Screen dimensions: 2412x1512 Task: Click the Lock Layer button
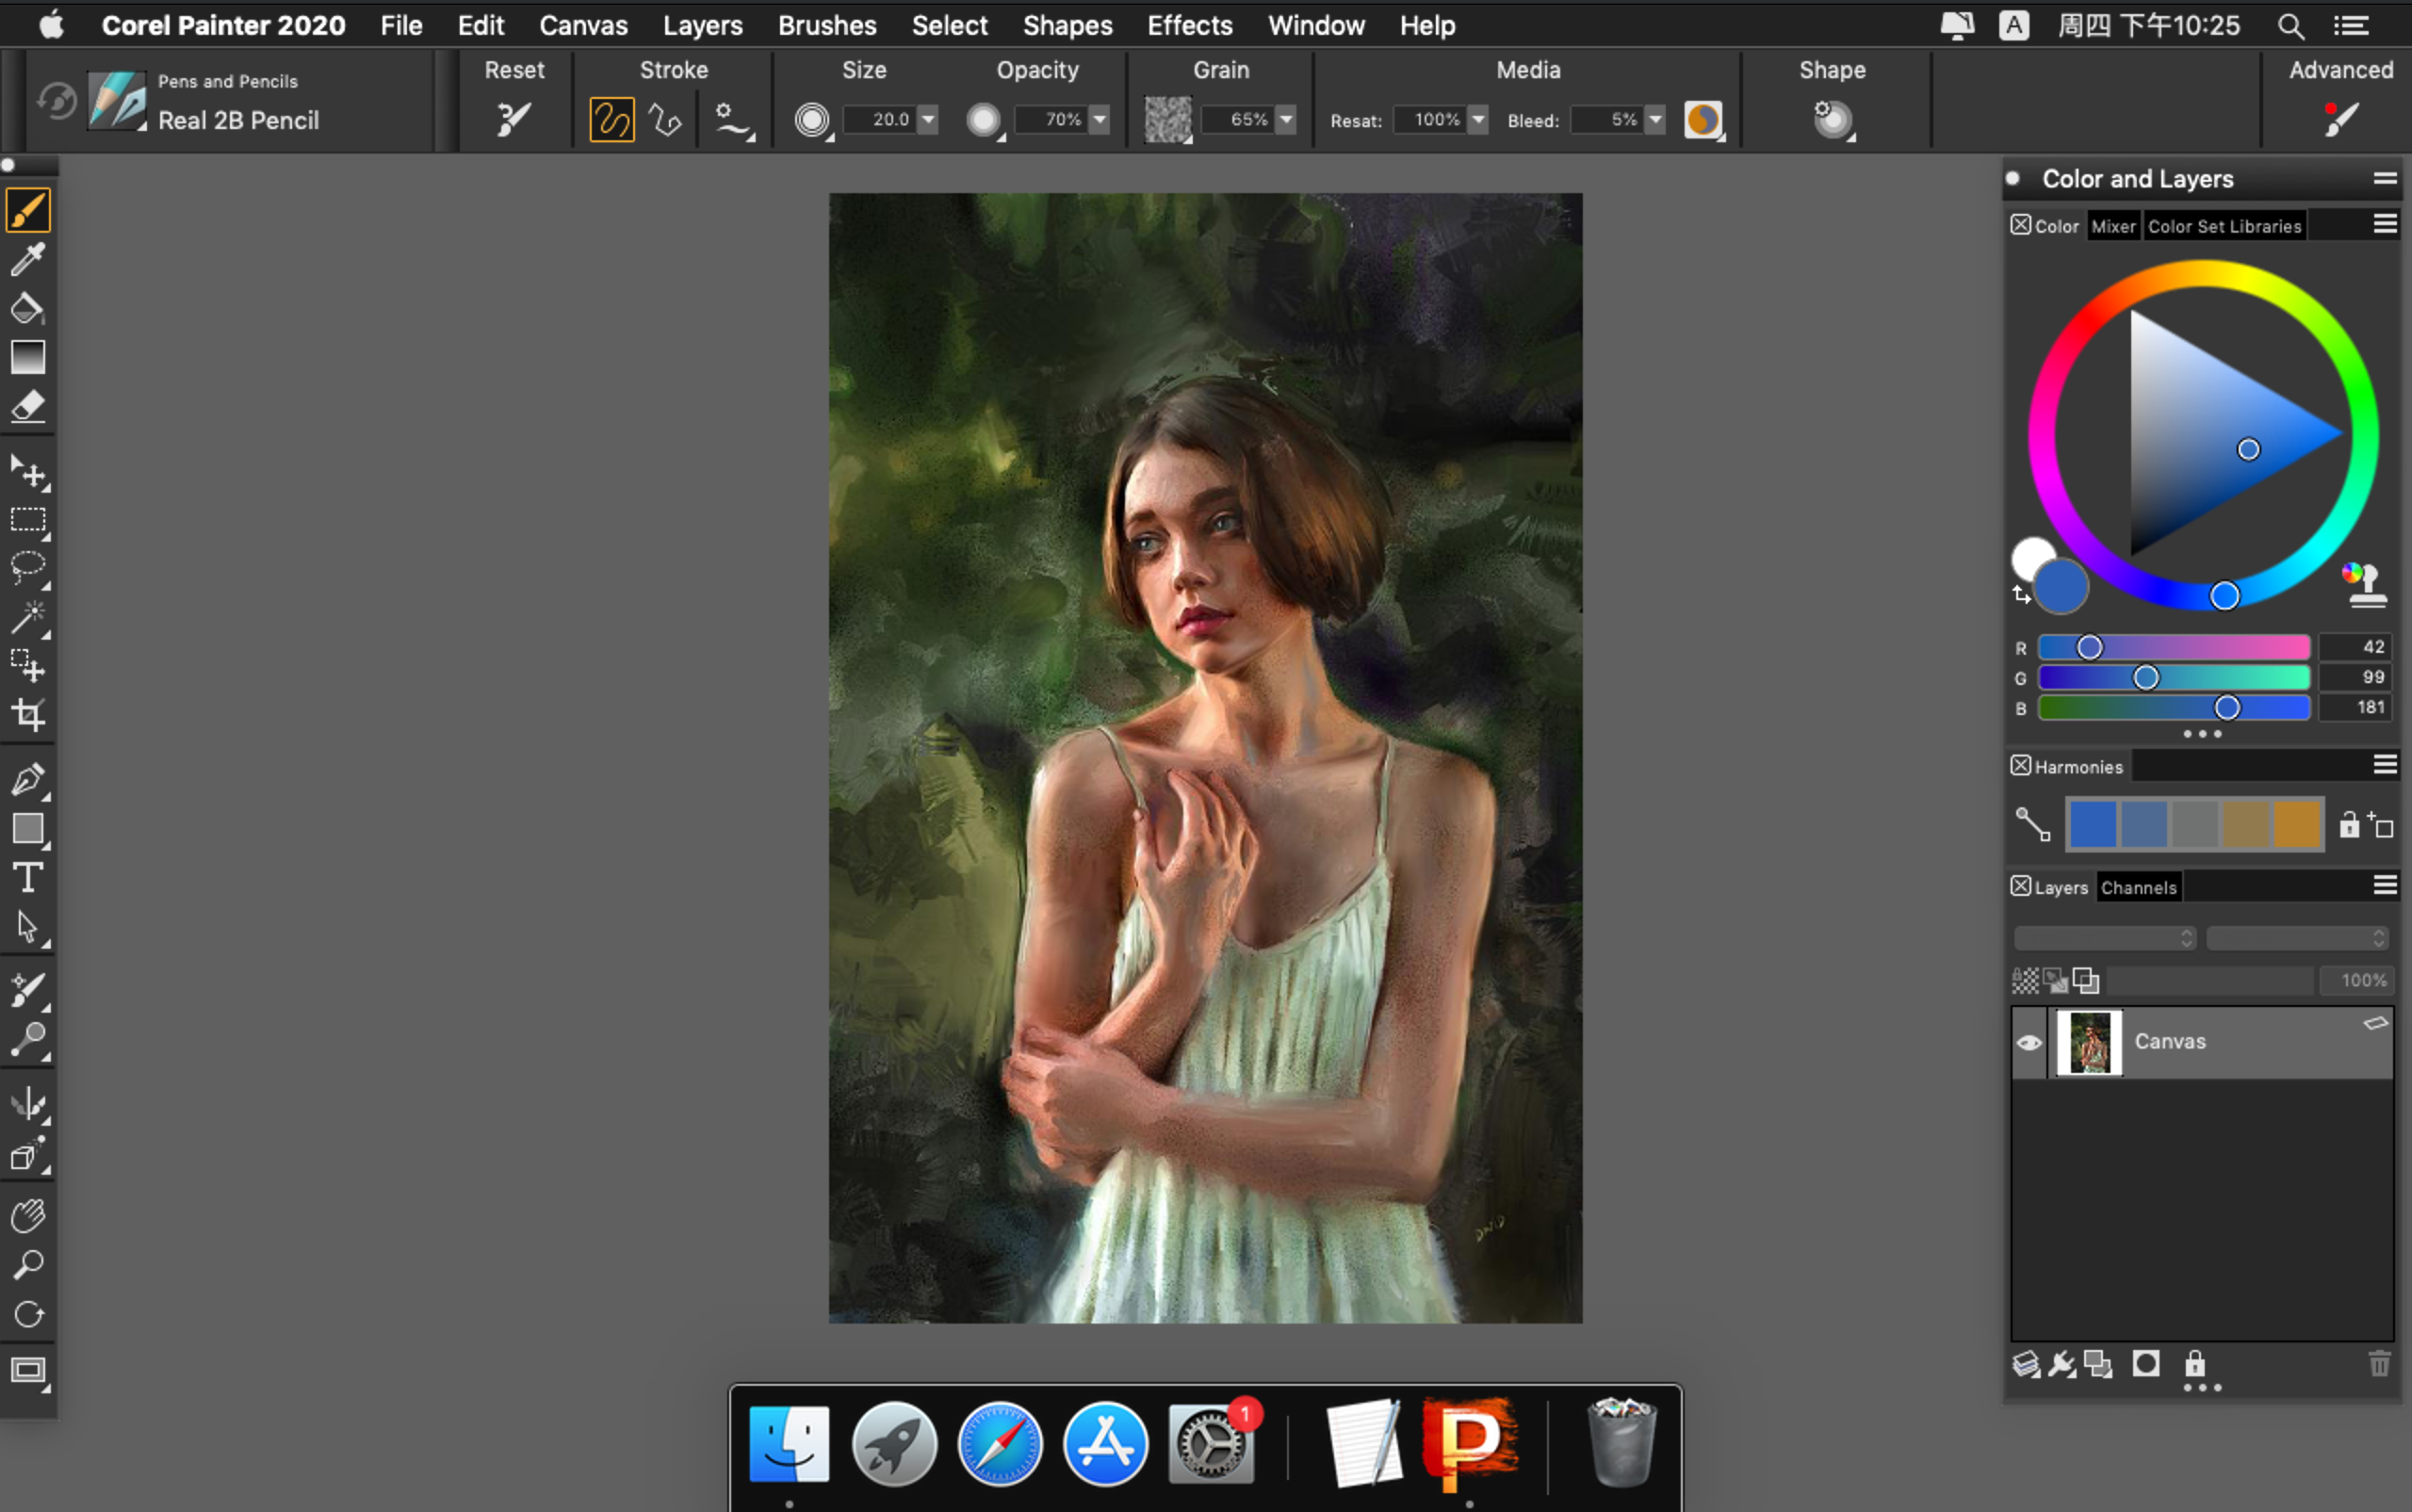tap(2194, 1364)
